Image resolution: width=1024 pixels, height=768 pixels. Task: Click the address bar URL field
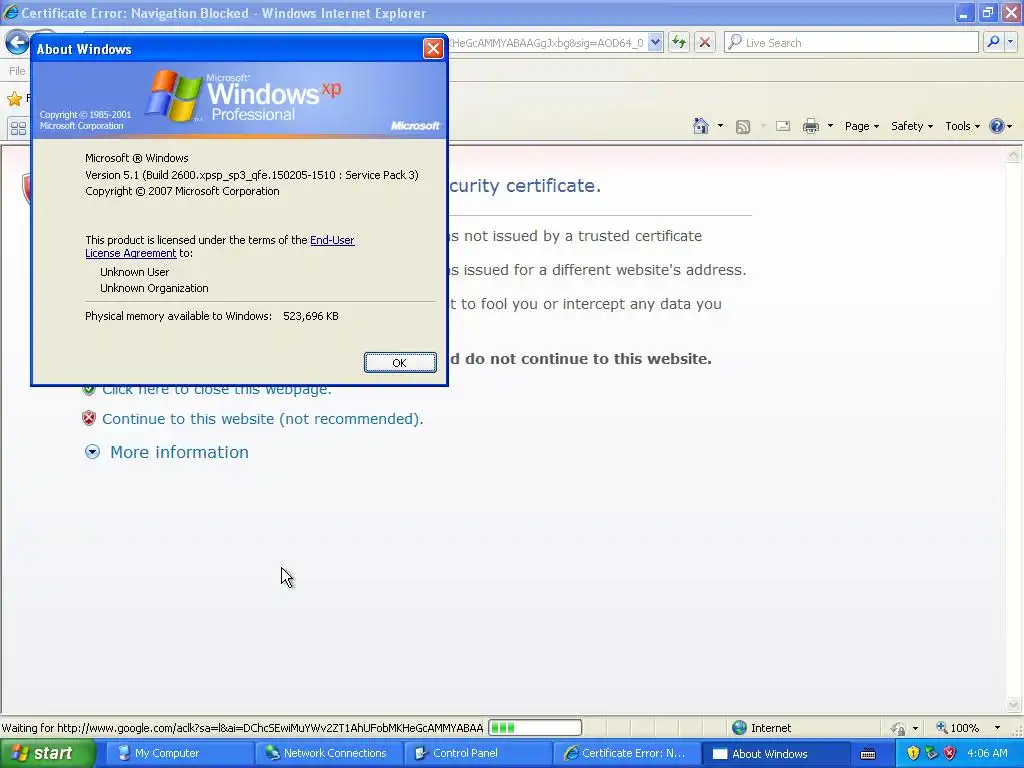click(x=547, y=42)
